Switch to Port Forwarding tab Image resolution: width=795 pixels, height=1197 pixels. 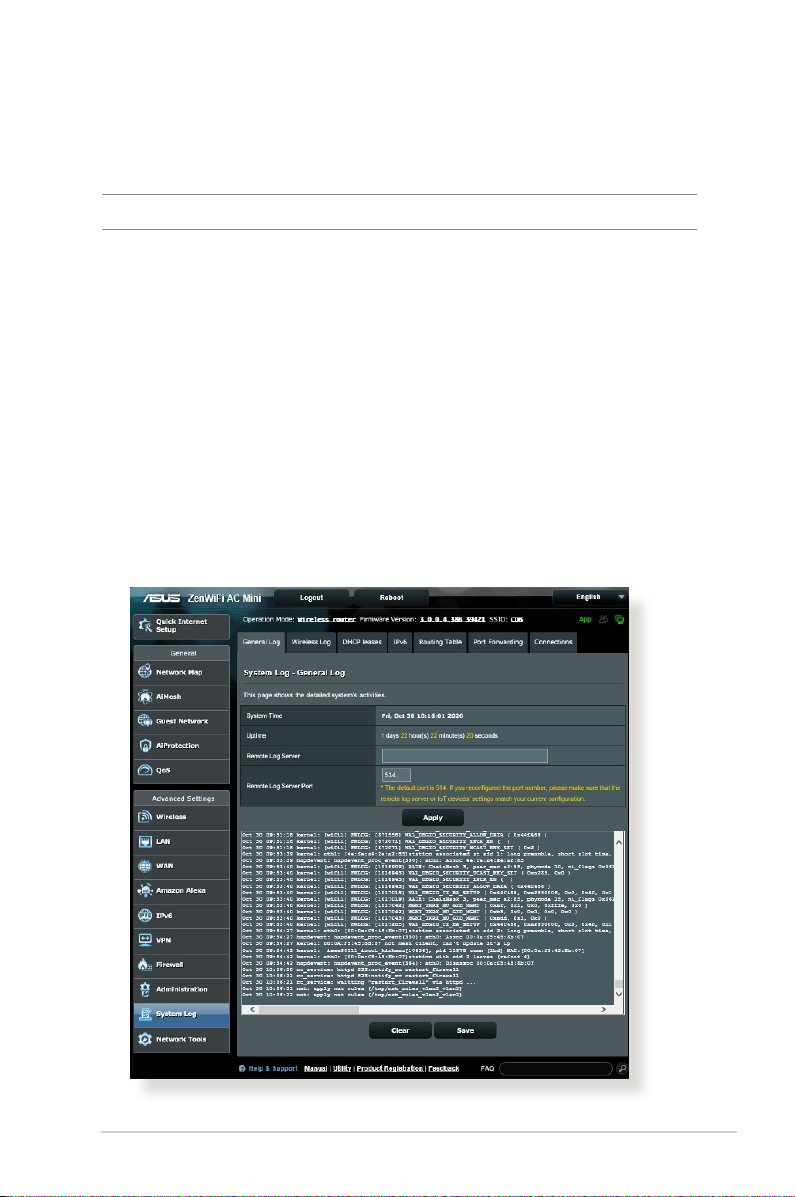(498, 642)
